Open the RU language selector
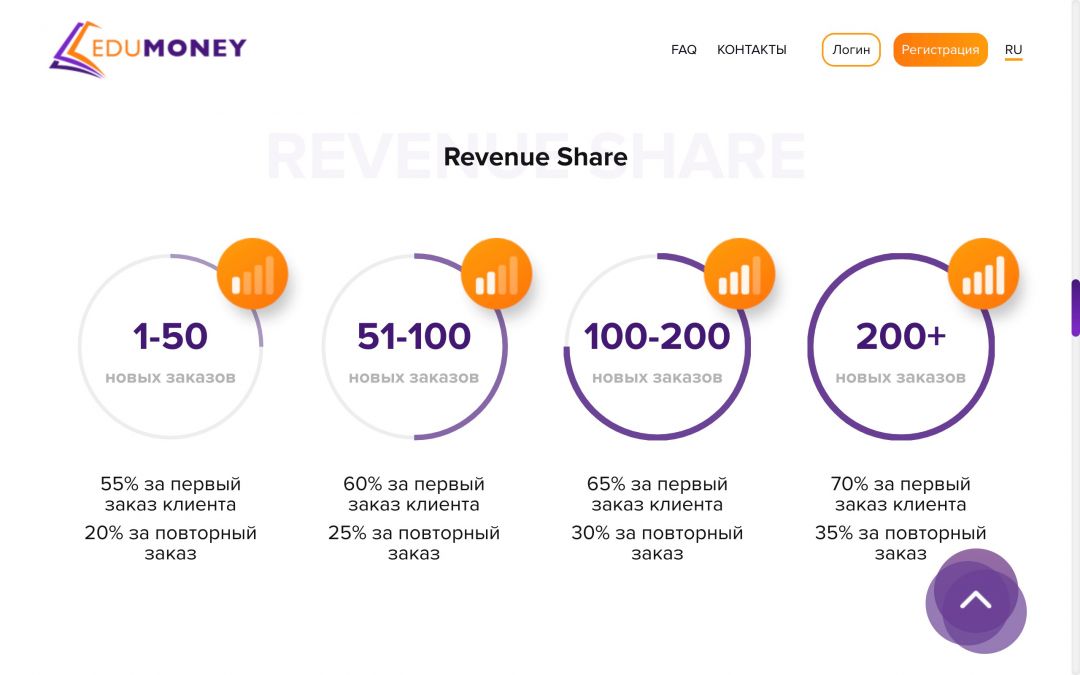 1013,50
